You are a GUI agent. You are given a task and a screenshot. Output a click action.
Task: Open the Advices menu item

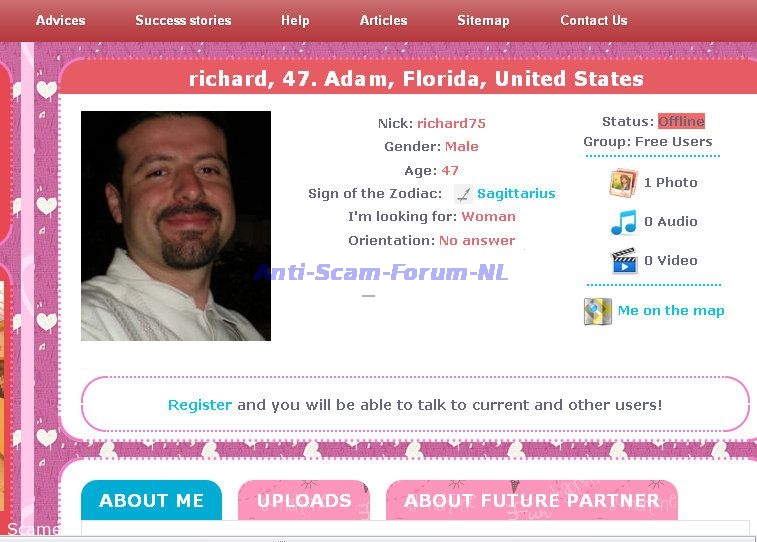pos(60,20)
